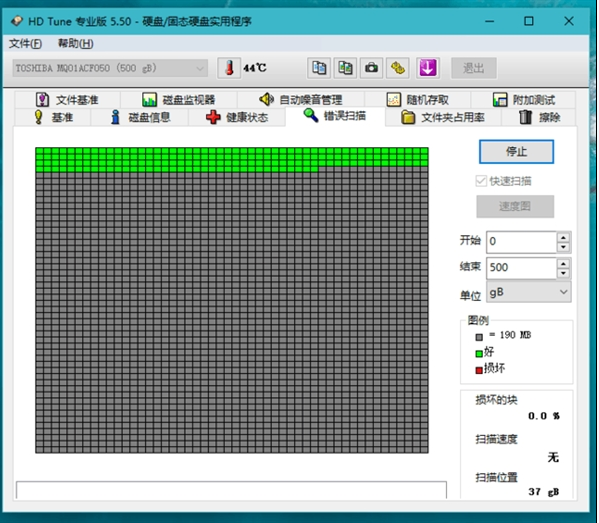Image resolution: width=599 pixels, height=523 pixels.
Task: Switch to the 附加测试 tab
Action: click(x=523, y=100)
